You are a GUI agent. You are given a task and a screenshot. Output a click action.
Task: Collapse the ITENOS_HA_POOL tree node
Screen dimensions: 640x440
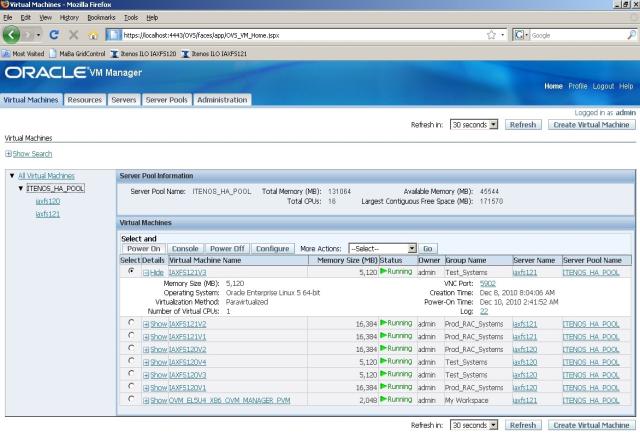coord(20,188)
